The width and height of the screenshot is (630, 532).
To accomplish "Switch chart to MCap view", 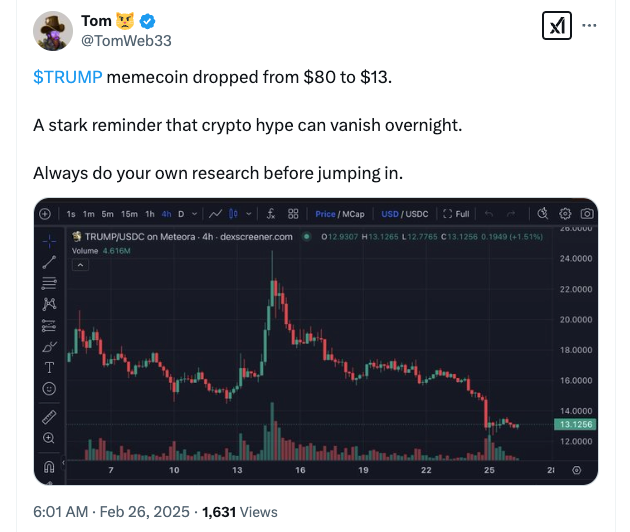I will [352, 214].
